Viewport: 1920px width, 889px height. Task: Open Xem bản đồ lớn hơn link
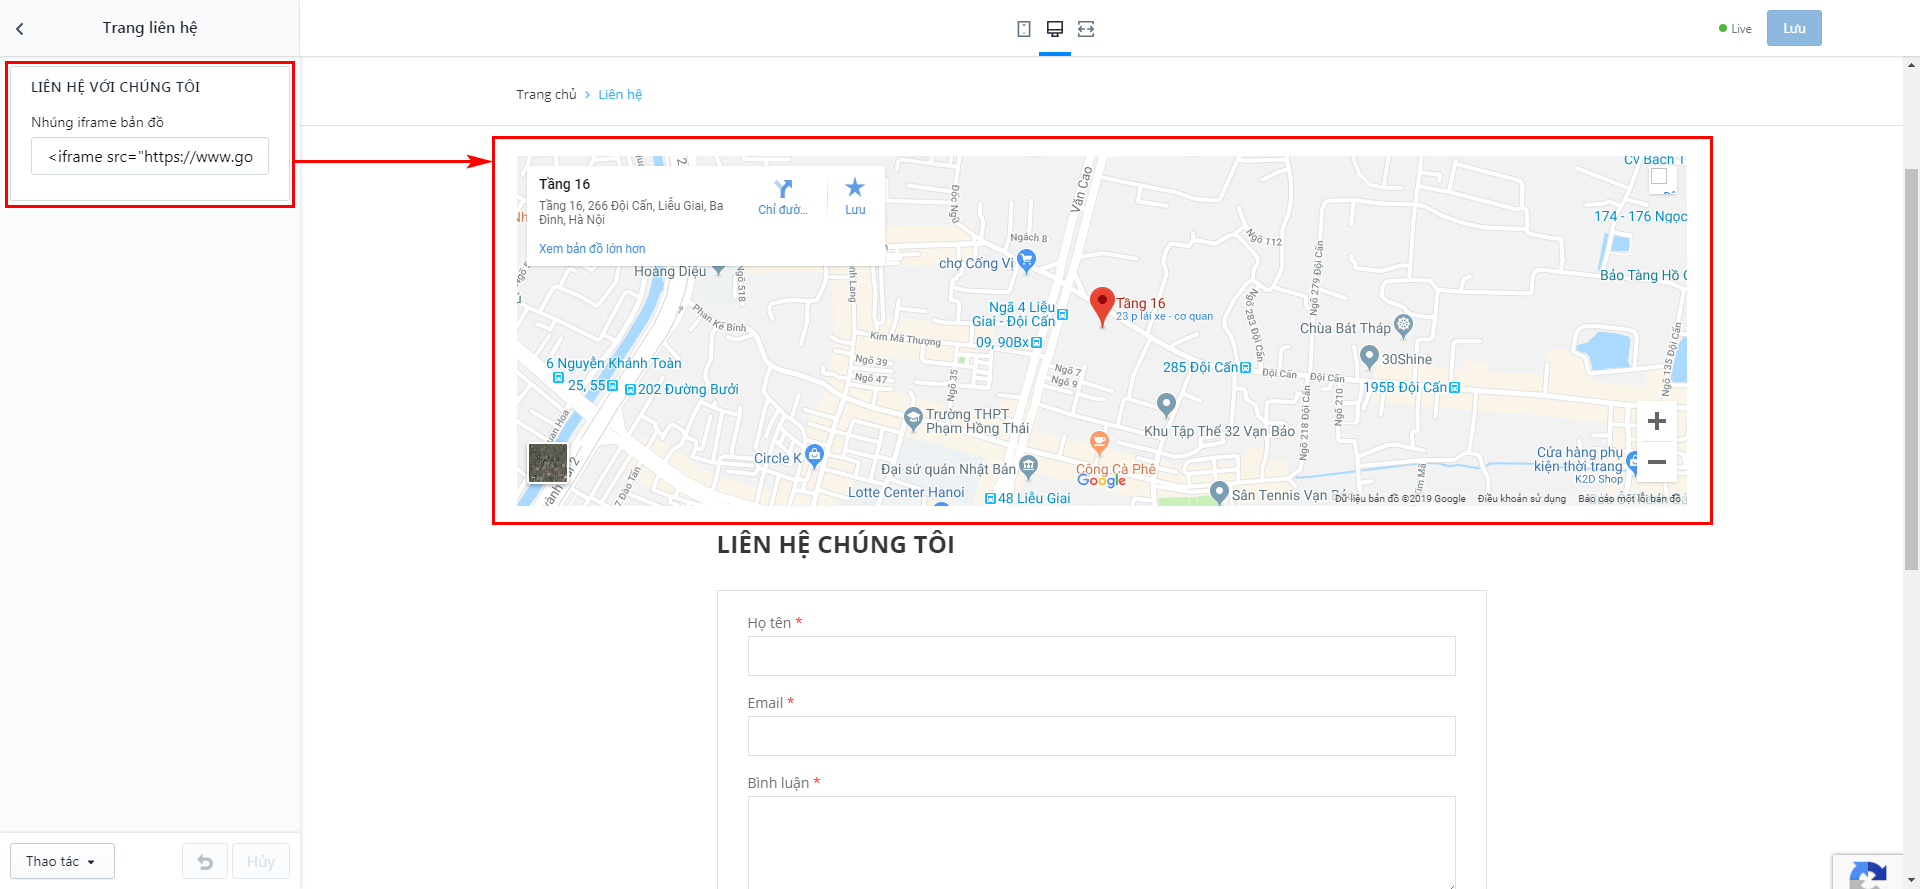point(592,249)
